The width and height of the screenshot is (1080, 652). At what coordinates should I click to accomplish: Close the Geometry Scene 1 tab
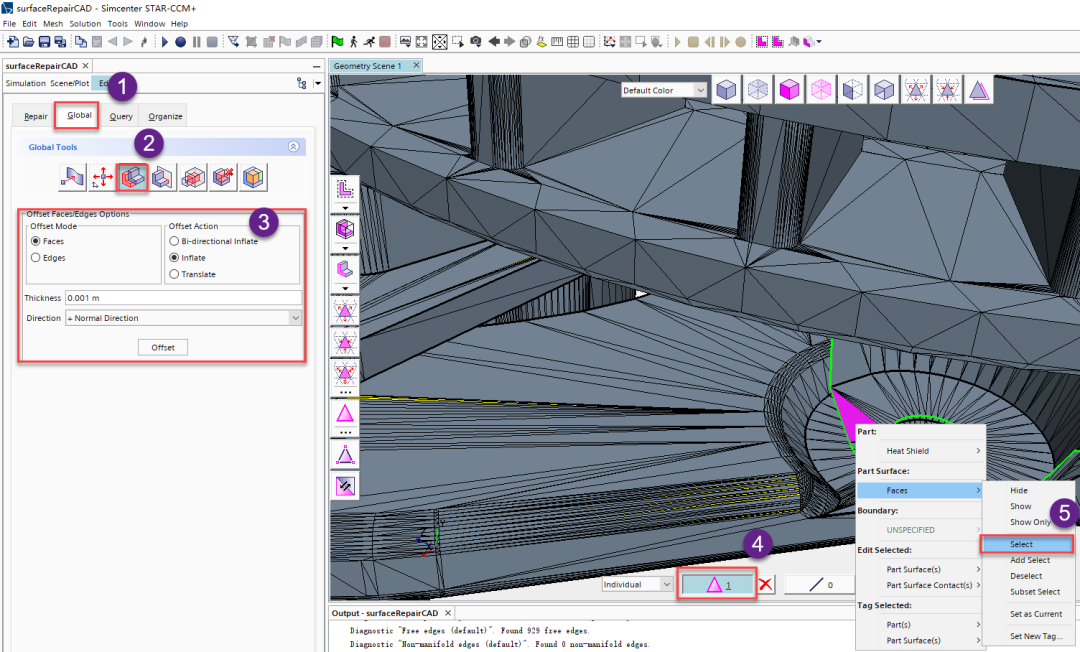[416, 65]
